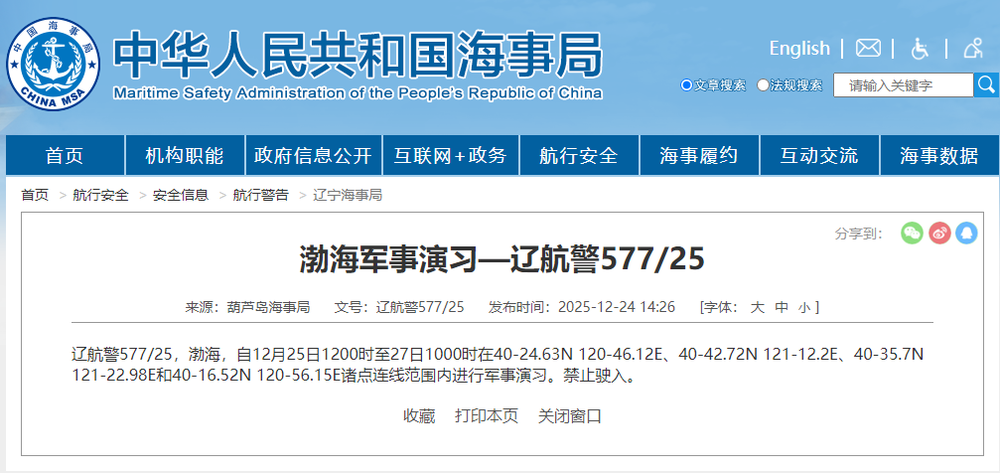This screenshot has width=1000, height=473.
Task: Open the 海事数据 navigation menu
Action: 938,156
